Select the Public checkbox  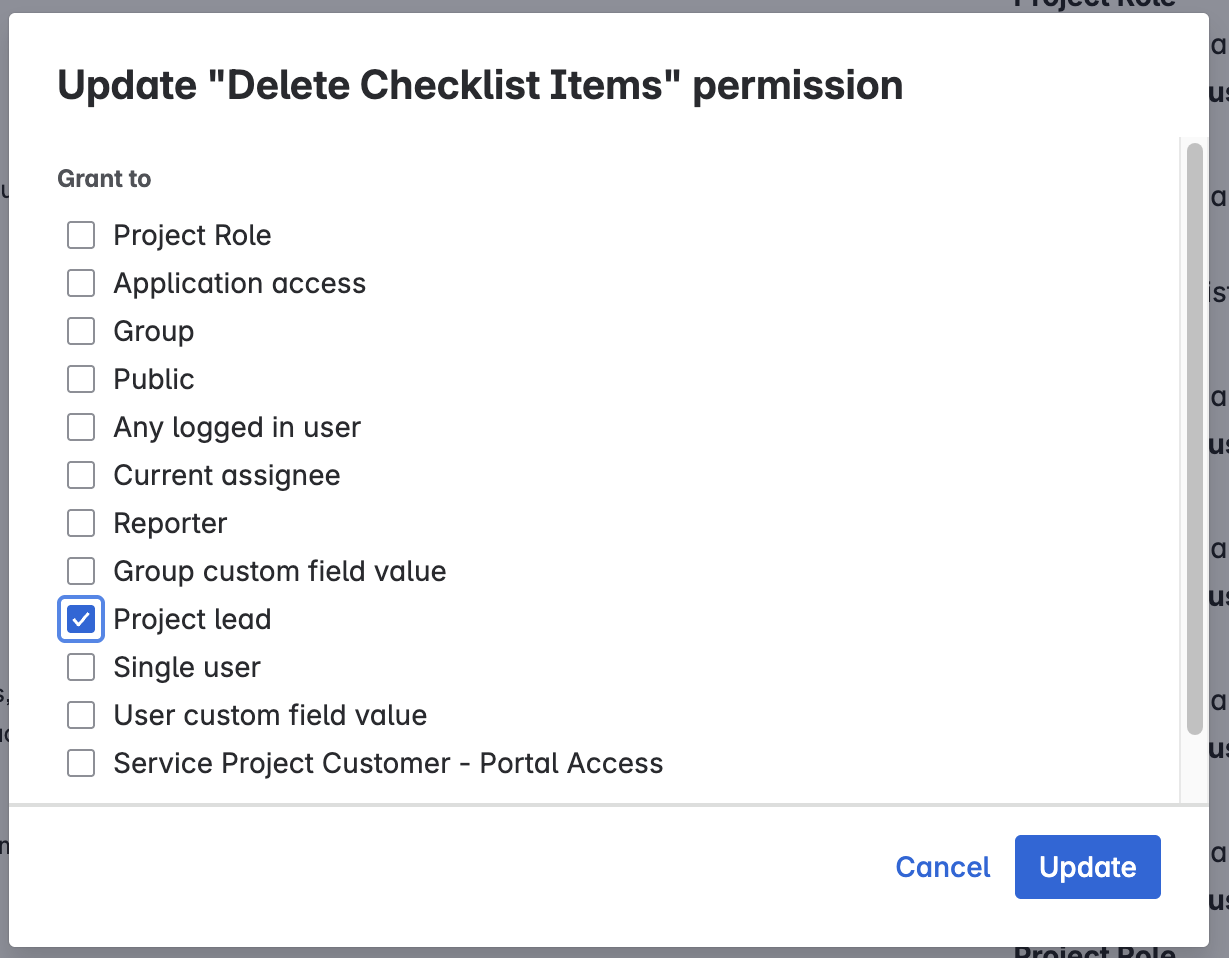(x=81, y=379)
